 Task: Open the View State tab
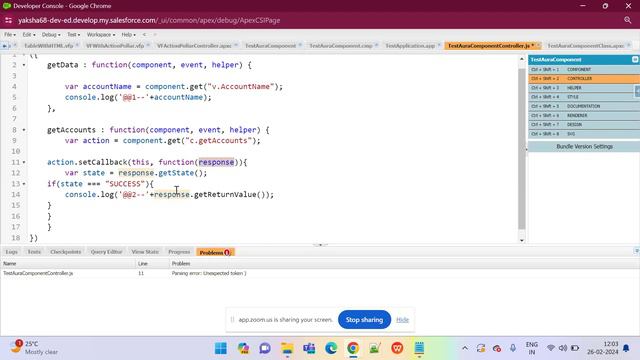[x=145, y=252]
